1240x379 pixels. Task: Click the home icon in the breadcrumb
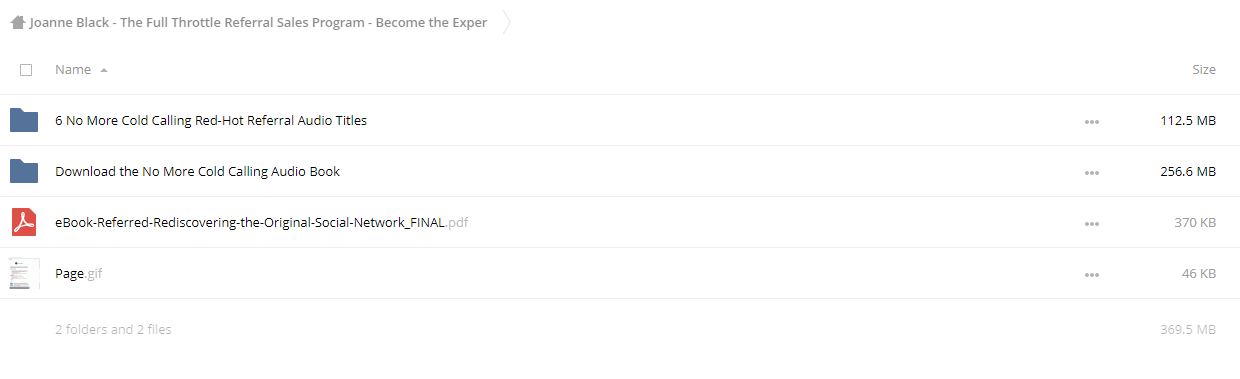pos(18,22)
